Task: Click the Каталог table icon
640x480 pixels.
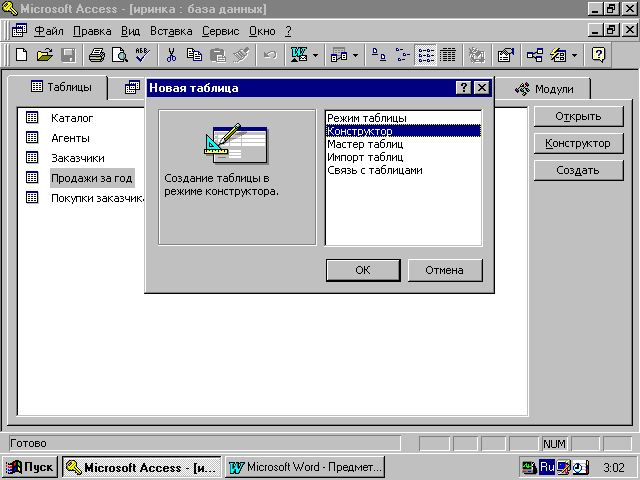Action: 32,118
